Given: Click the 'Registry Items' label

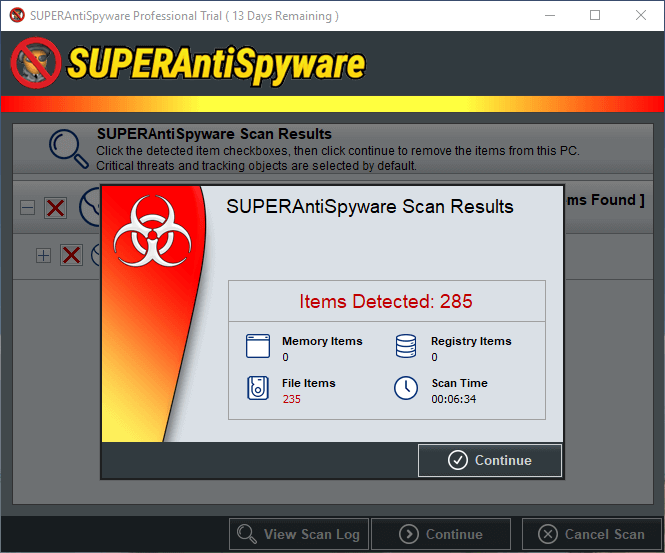Looking at the screenshot, I should pos(471,341).
